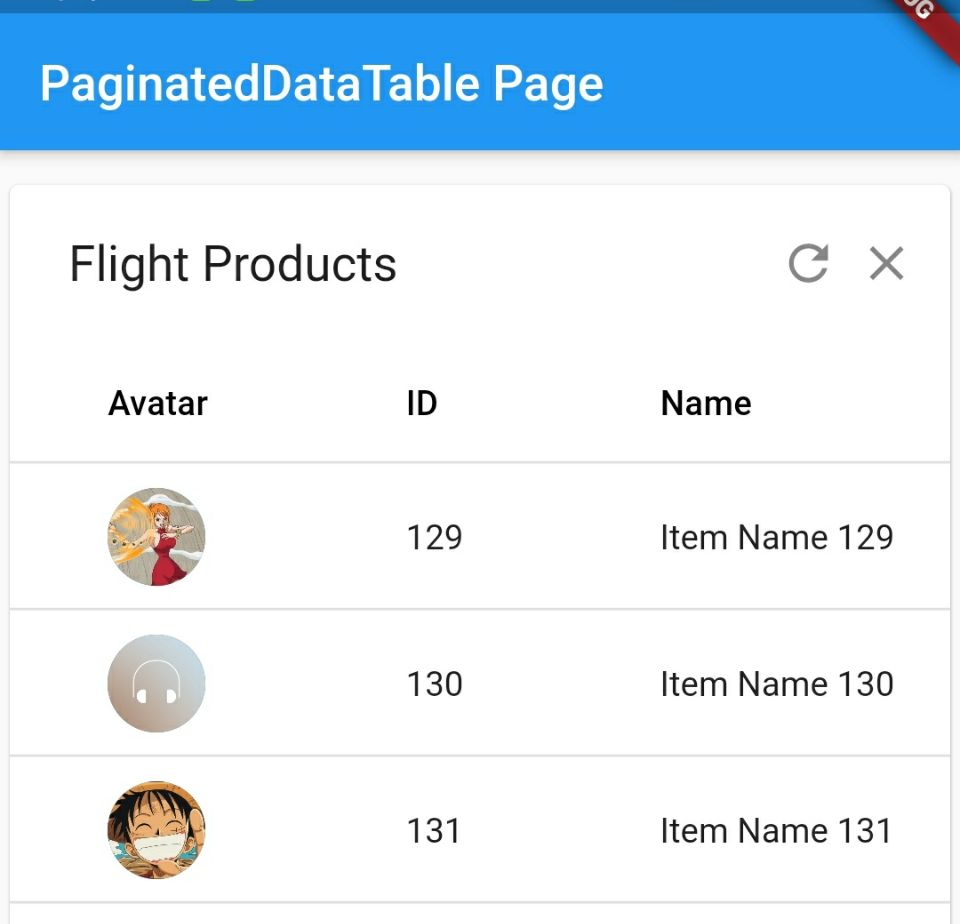
Task: Click the X icon in table header
Action: (x=886, y=264)
